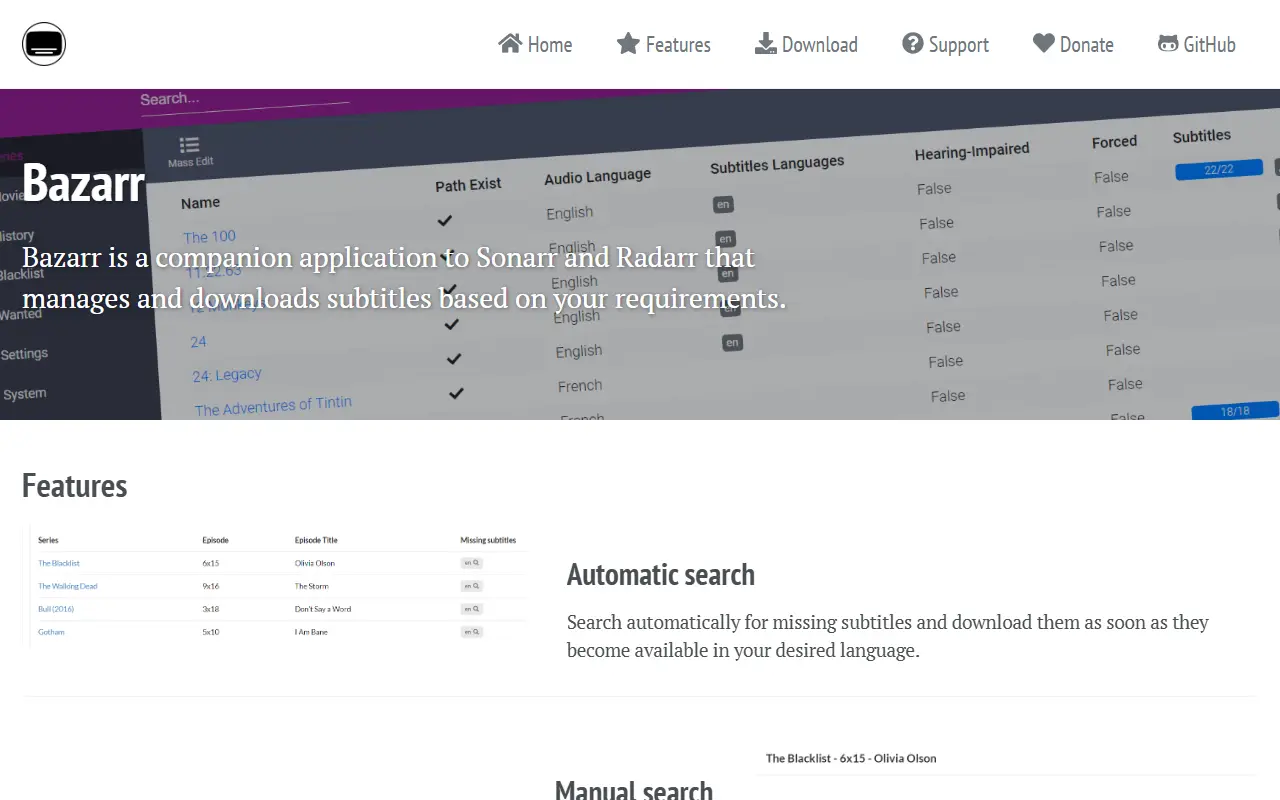Open the Download nav link
Screen dimensions: 1280x800
pyautogui.click(x=806, y=44)
